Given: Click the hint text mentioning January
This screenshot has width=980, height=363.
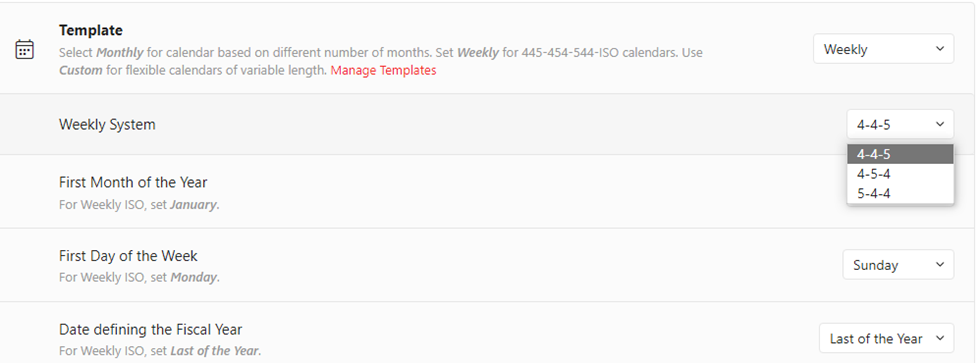Looking at the screenshot, I should pyautogui.click(x=139, y=204).
